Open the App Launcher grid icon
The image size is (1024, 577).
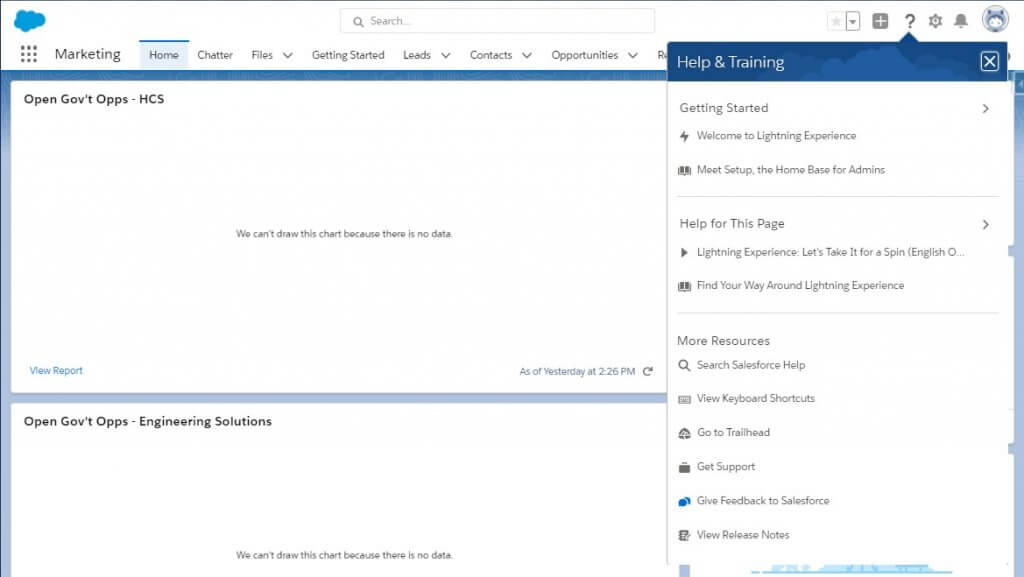29,54
